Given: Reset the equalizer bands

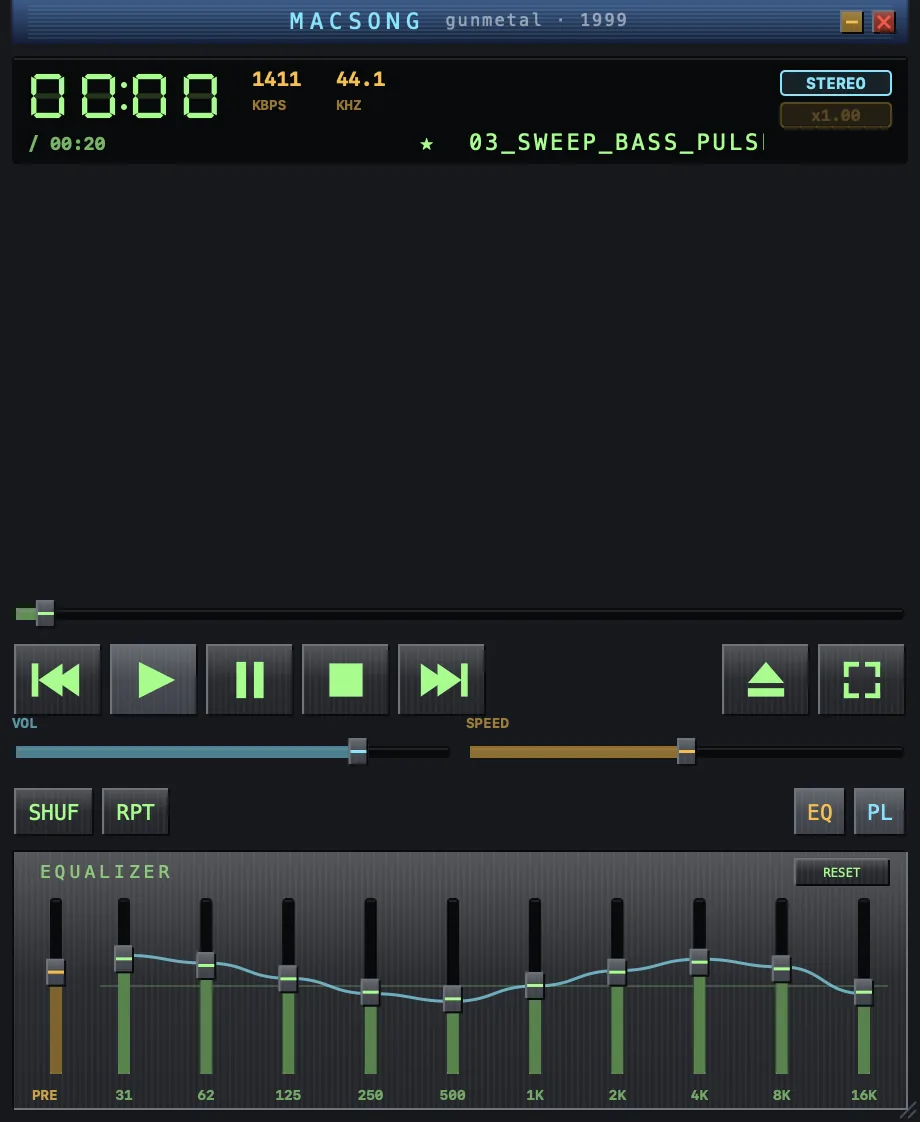Looking at the screenshot, I should click(841, 872).
